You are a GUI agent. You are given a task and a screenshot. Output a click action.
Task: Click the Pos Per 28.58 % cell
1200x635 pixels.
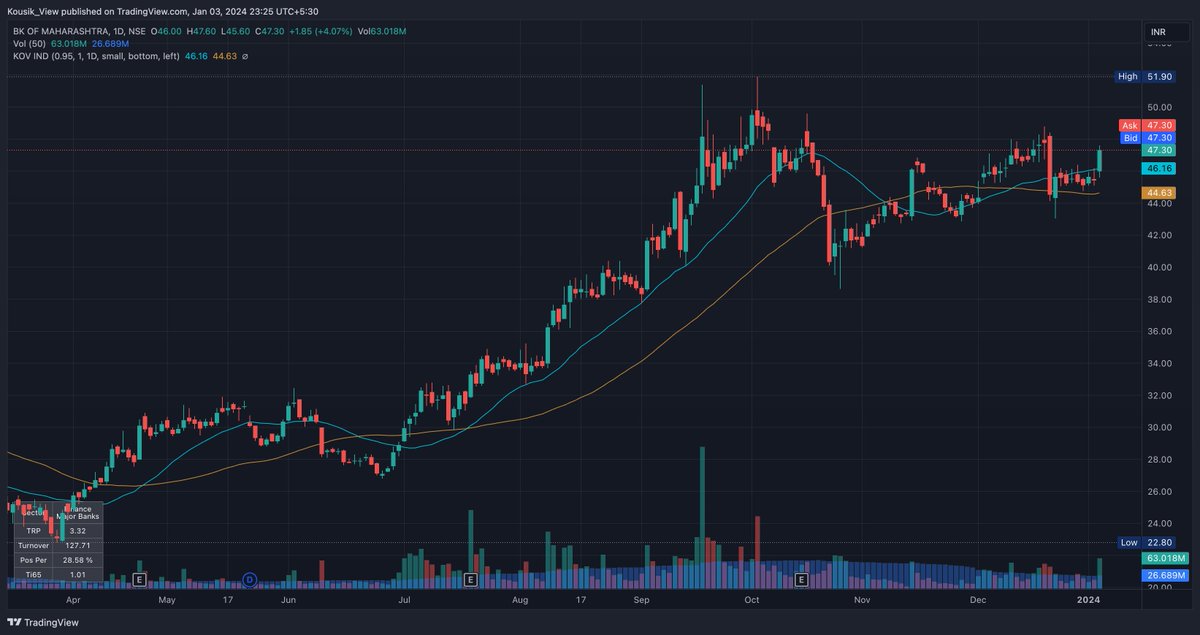(x=77, y=560)
